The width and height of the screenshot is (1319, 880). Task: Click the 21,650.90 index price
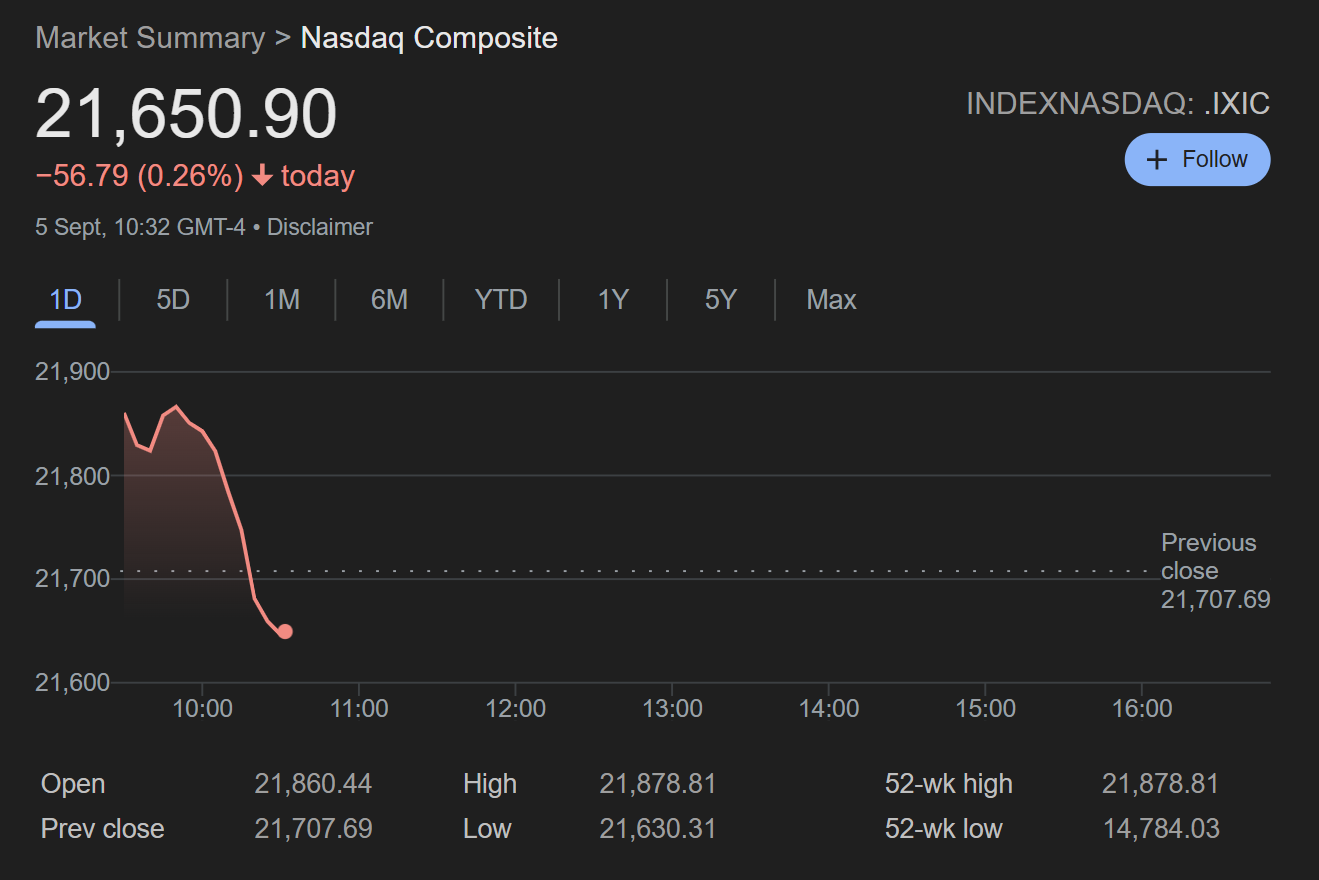coord(186,114)
